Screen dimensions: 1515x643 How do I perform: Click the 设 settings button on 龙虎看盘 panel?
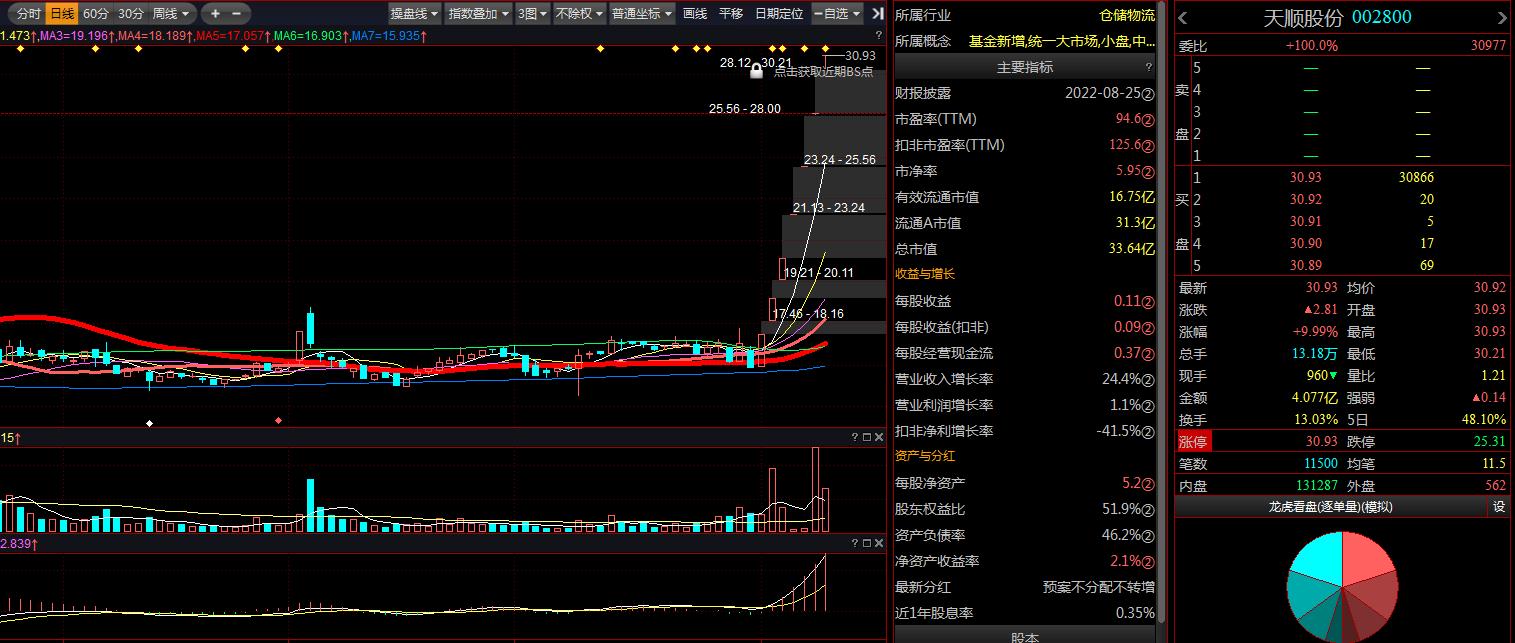click(x=1499, y=507)
